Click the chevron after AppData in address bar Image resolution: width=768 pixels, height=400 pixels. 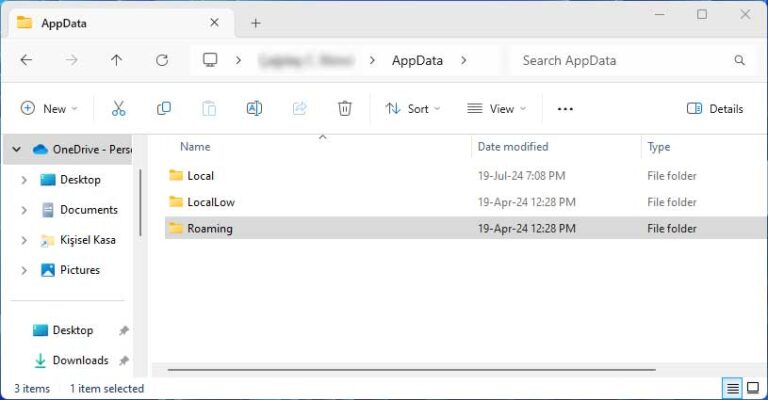[x=463, y=60]
